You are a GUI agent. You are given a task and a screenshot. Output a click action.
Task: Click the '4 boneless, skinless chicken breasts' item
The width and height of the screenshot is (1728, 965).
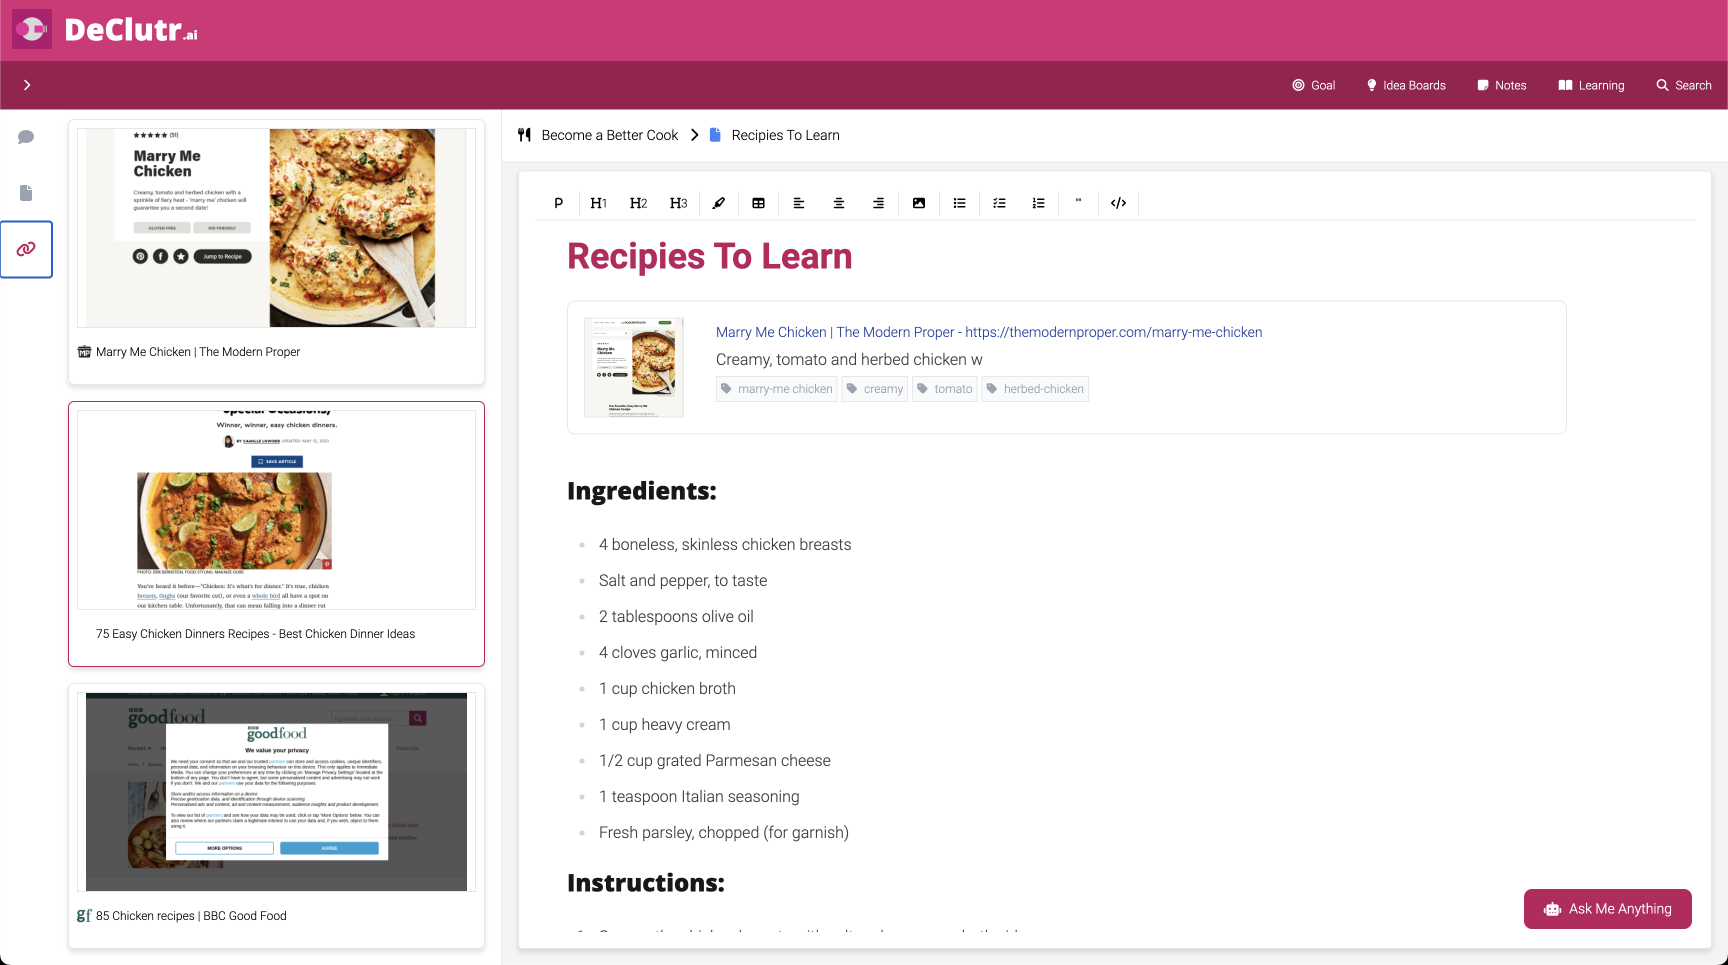[725, 545]
